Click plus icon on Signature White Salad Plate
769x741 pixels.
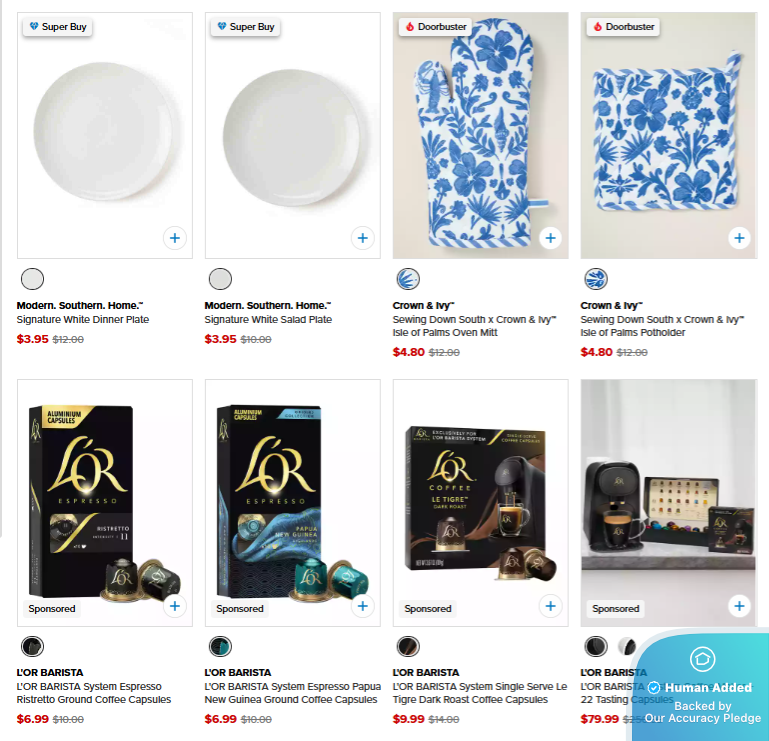(362, 238)
